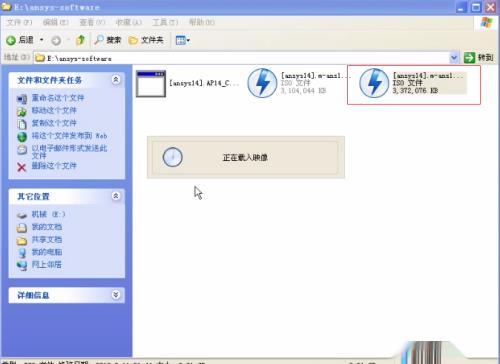Open Shared Documents (共享文档) link

47,239
